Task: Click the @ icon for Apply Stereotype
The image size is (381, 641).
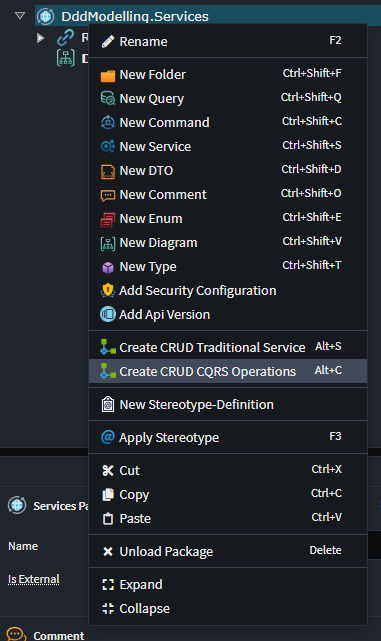Action: 108,437
